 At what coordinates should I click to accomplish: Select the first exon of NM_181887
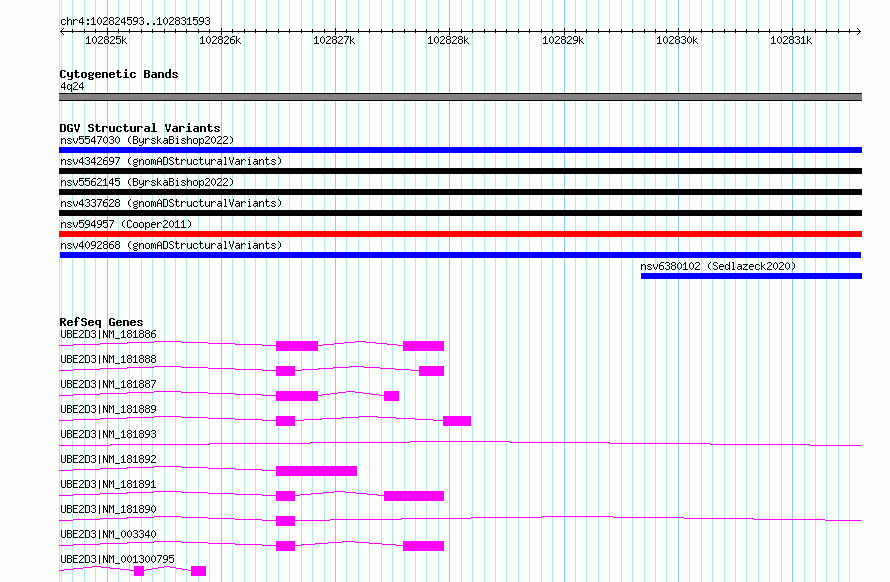point(297,396)
